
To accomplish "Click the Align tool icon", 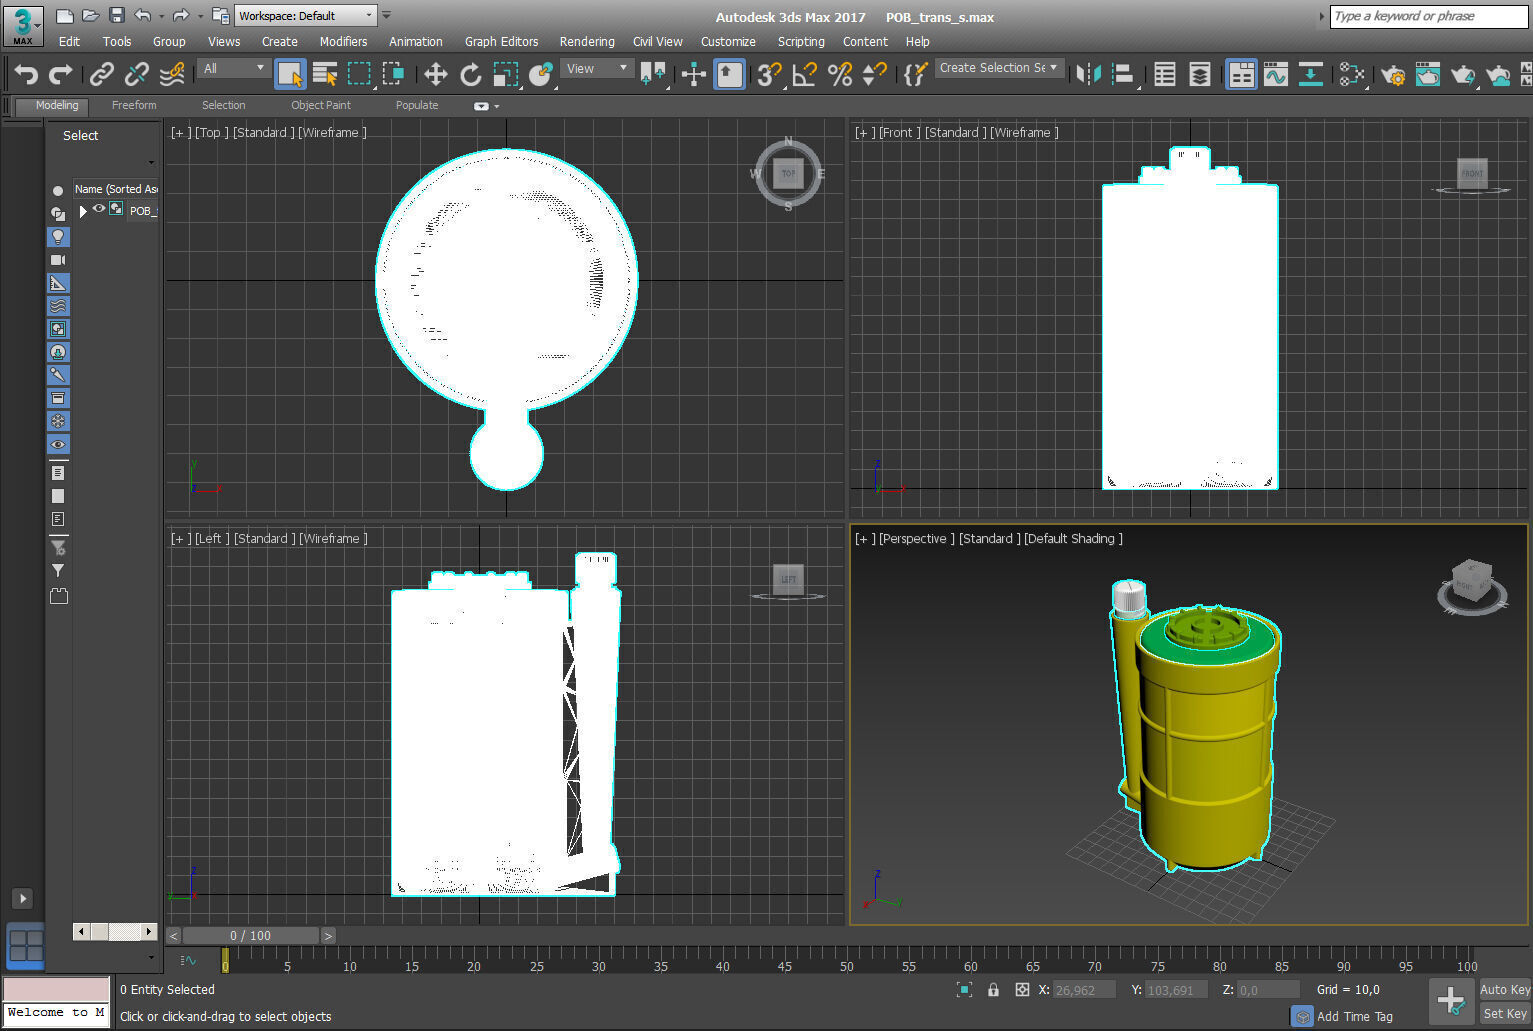I will (1123, 74).
